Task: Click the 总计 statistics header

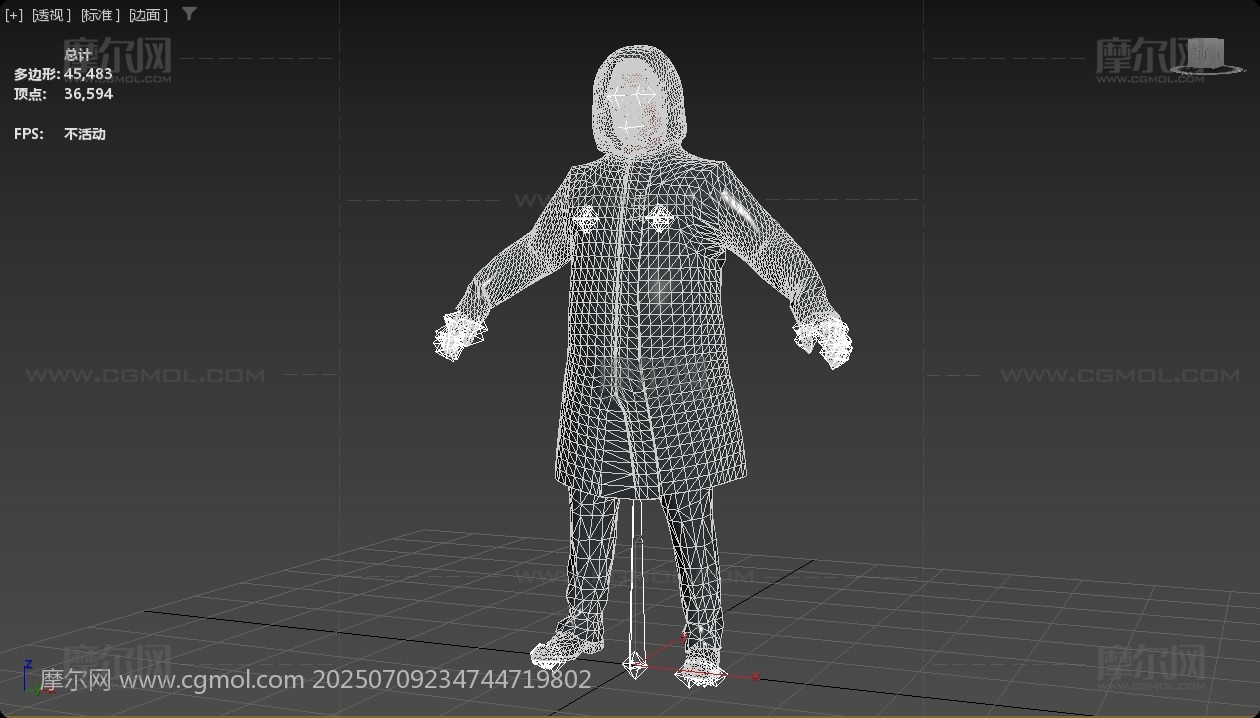Action: 78,55
